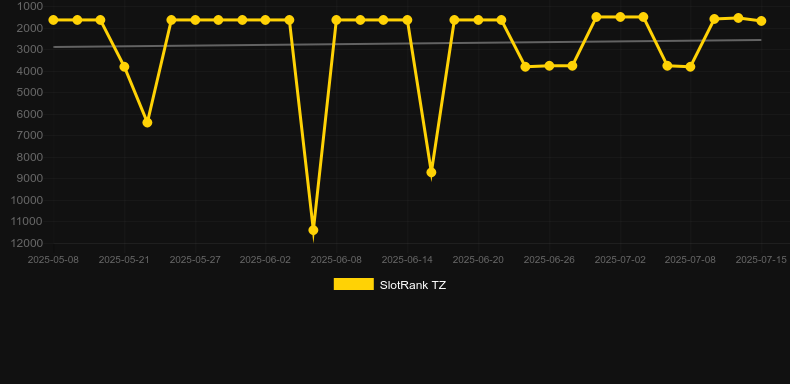This screenshot has width=790, height=384.
Task: Select the data point above 2025-06-08 label
Action: point(337,20)
